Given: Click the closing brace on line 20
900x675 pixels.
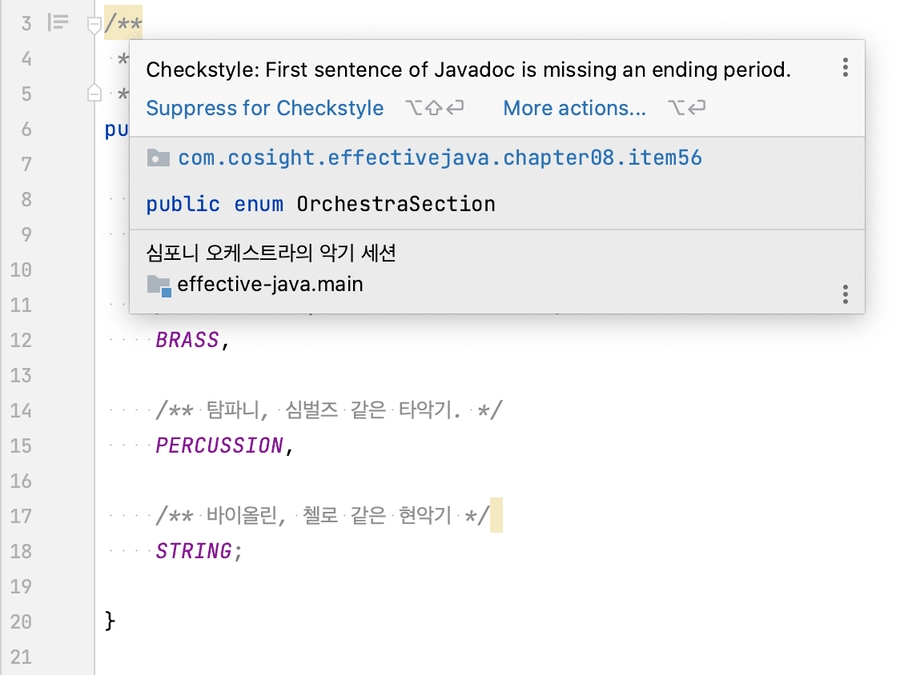Looking at the screenshot, I should (x=107, y=620).
